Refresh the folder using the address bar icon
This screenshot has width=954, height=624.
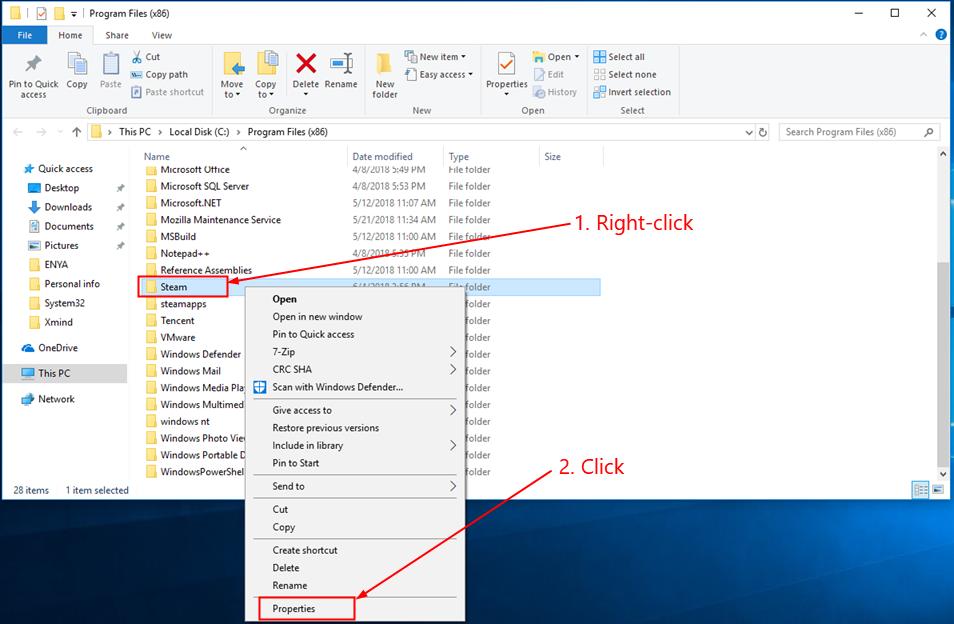pyautogui.click(x=763, y=131)
